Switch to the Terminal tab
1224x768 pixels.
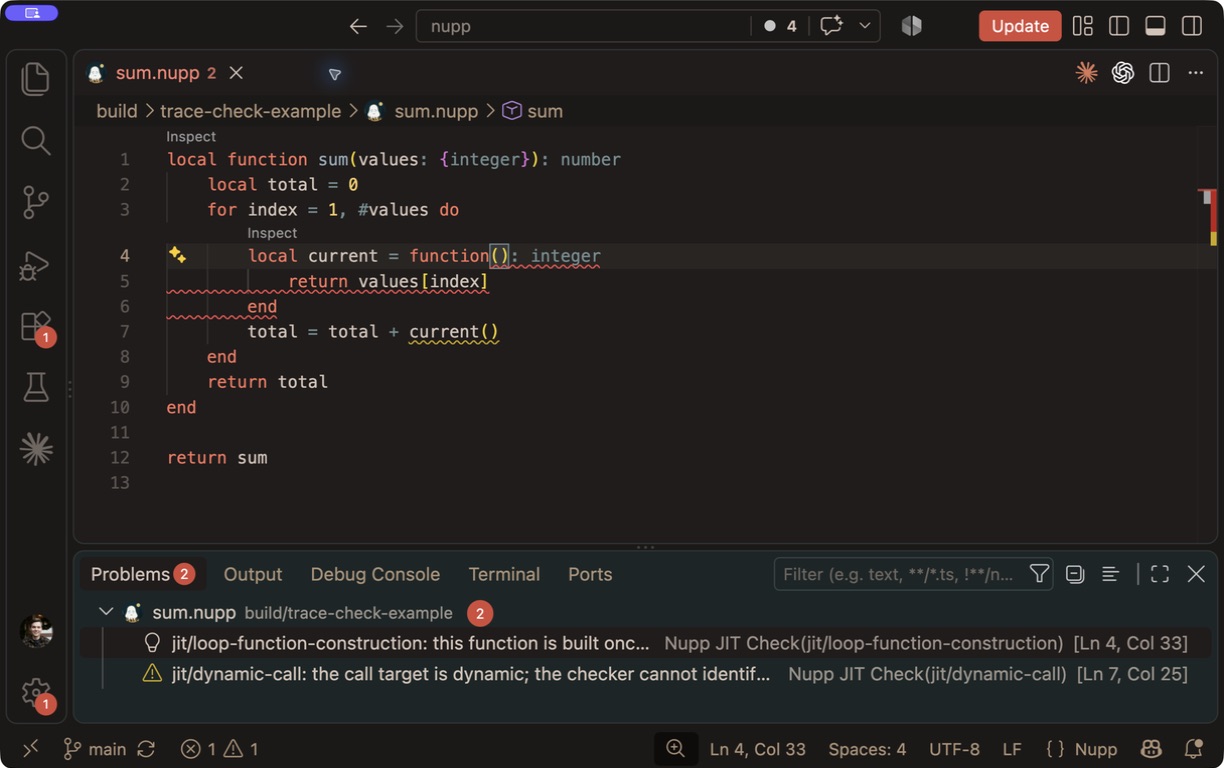click(504, 574)
